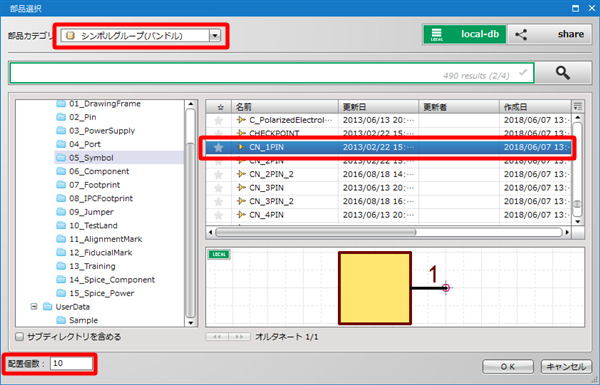Viewport: 600px width, 385px height.
Task: Sort by 名前 column header
Action: (x=285, y=106)
